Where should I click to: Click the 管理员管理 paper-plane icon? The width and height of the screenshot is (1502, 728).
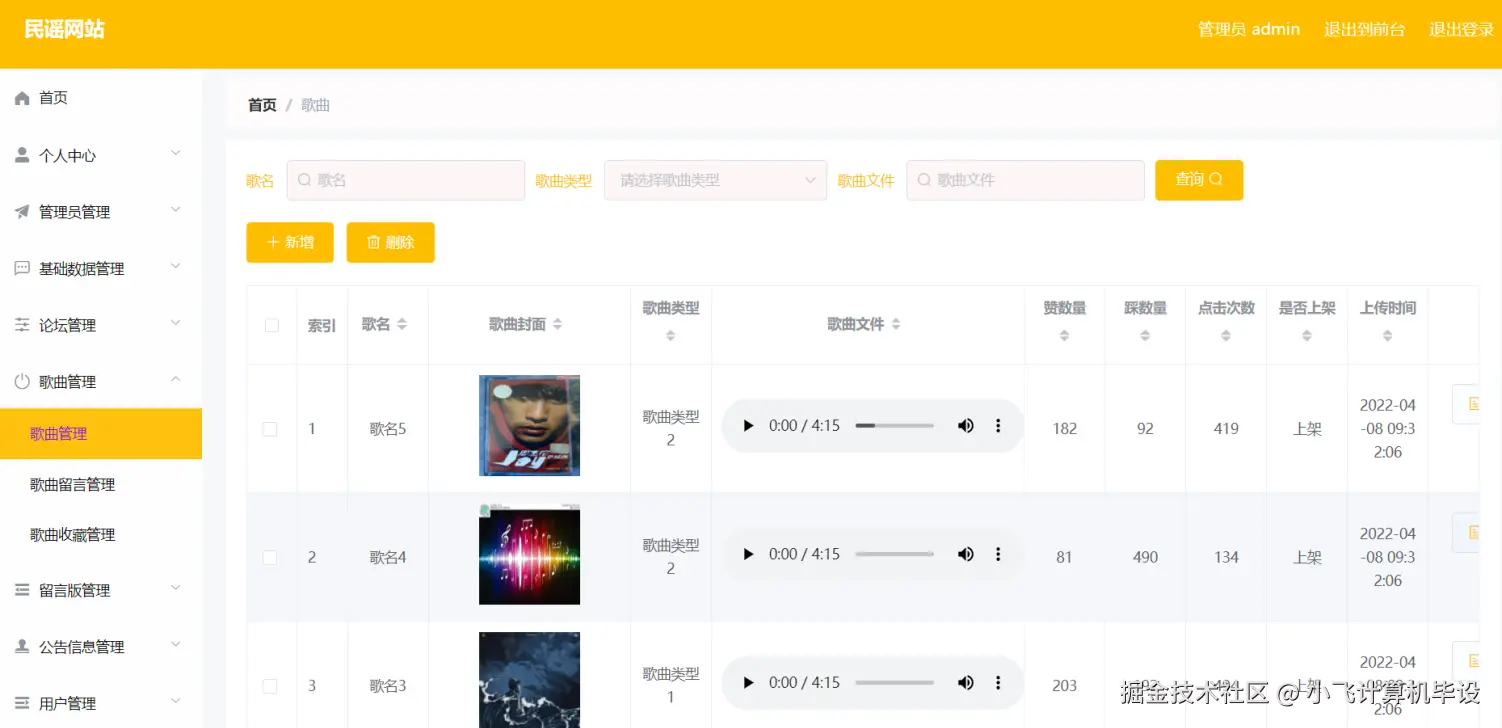(x=23, y=211)
